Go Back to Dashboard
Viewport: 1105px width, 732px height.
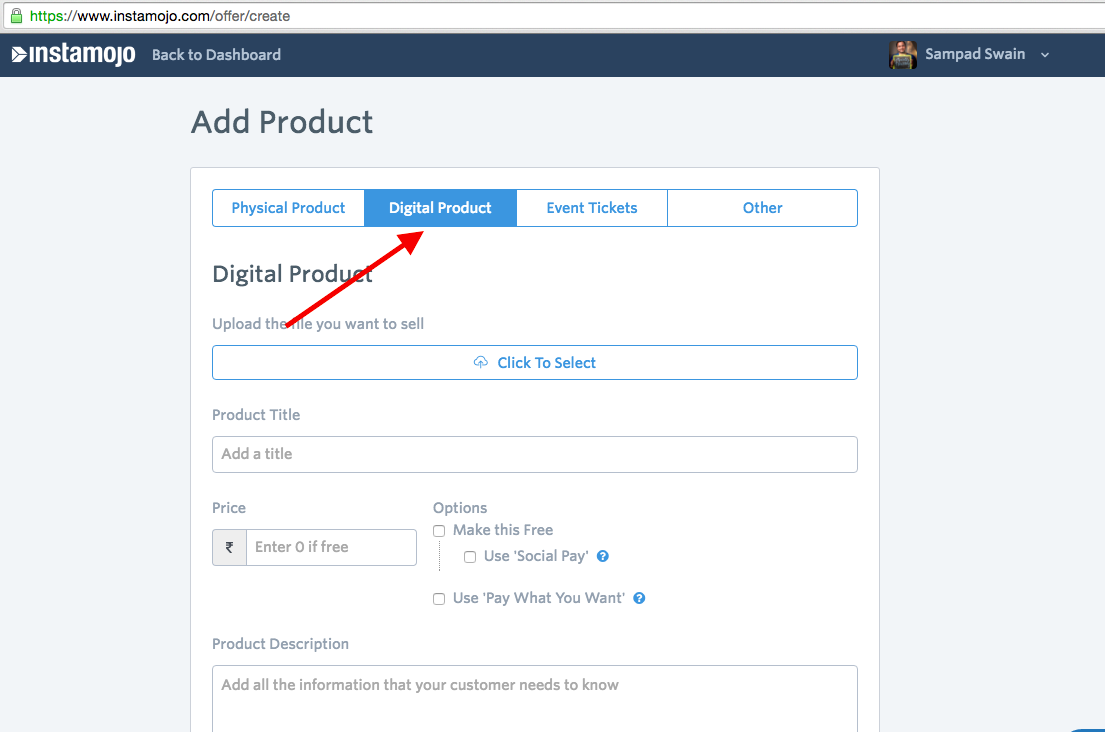click(x=216, y=55)
